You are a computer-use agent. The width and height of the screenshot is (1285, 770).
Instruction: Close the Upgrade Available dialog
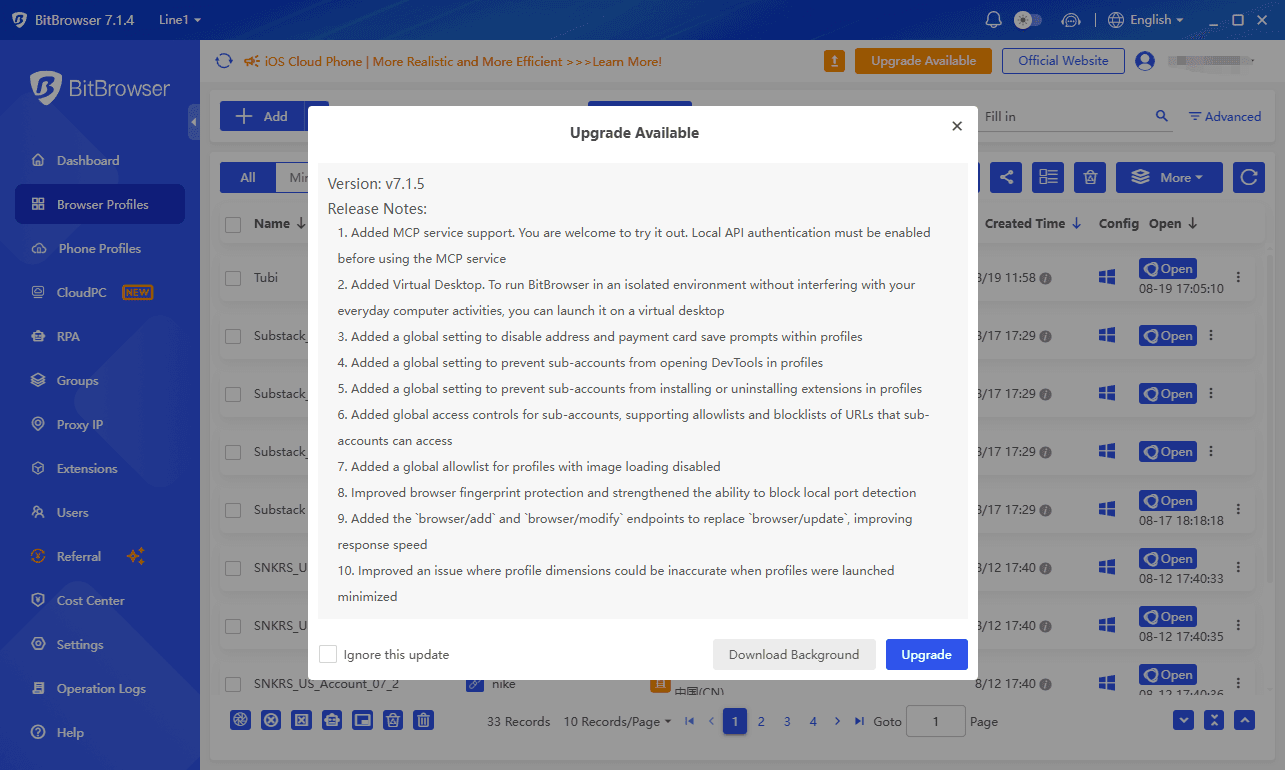[x=957, y=126]
